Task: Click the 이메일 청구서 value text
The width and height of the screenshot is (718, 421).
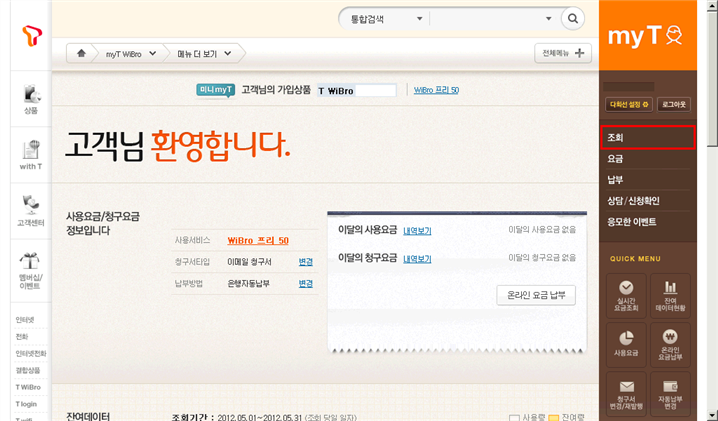Action: click(249, 262)
